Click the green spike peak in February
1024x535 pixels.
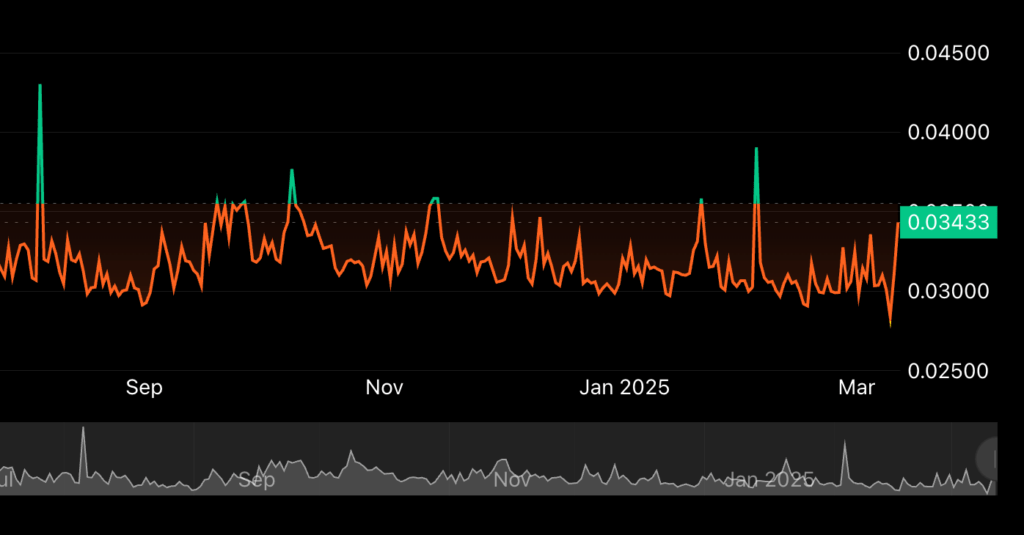pyautogui.click(x=756, y=149)
